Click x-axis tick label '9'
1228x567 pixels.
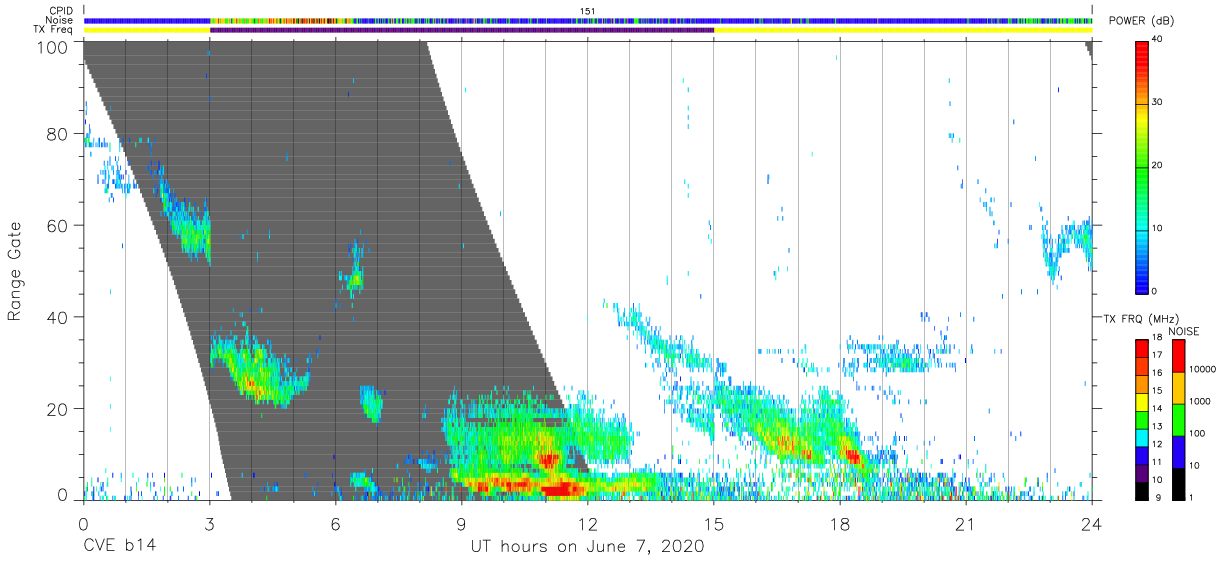[x=461, y=525]
